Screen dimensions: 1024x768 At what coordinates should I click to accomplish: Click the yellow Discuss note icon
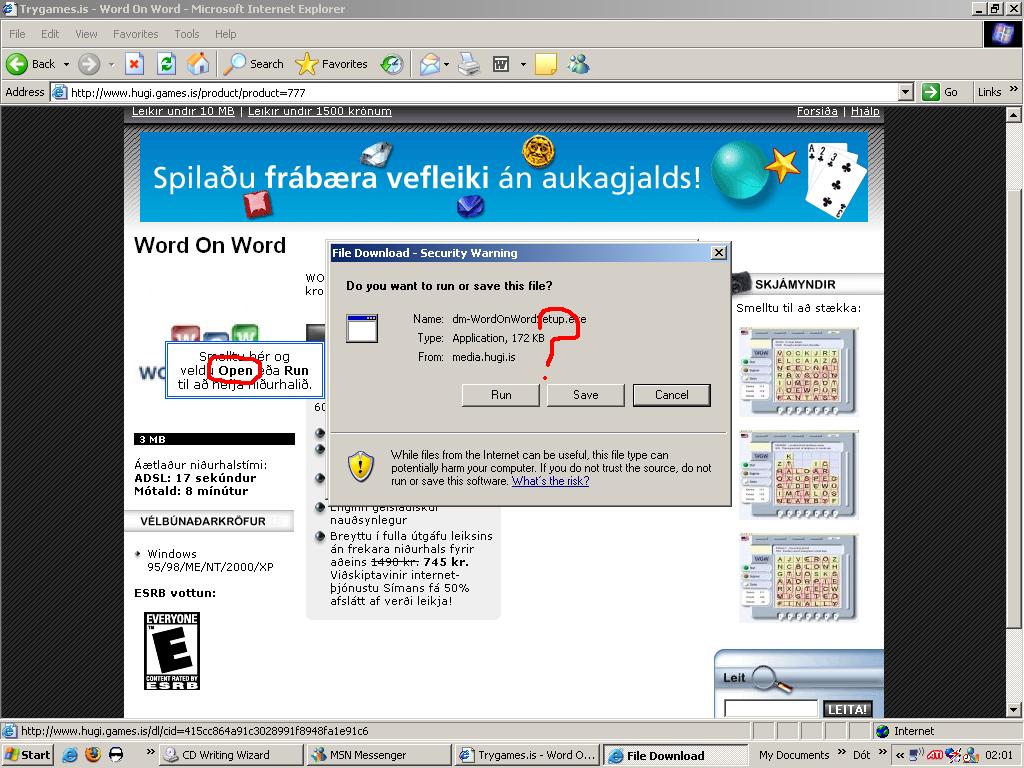pyautogui.click(x=545, y=64)
